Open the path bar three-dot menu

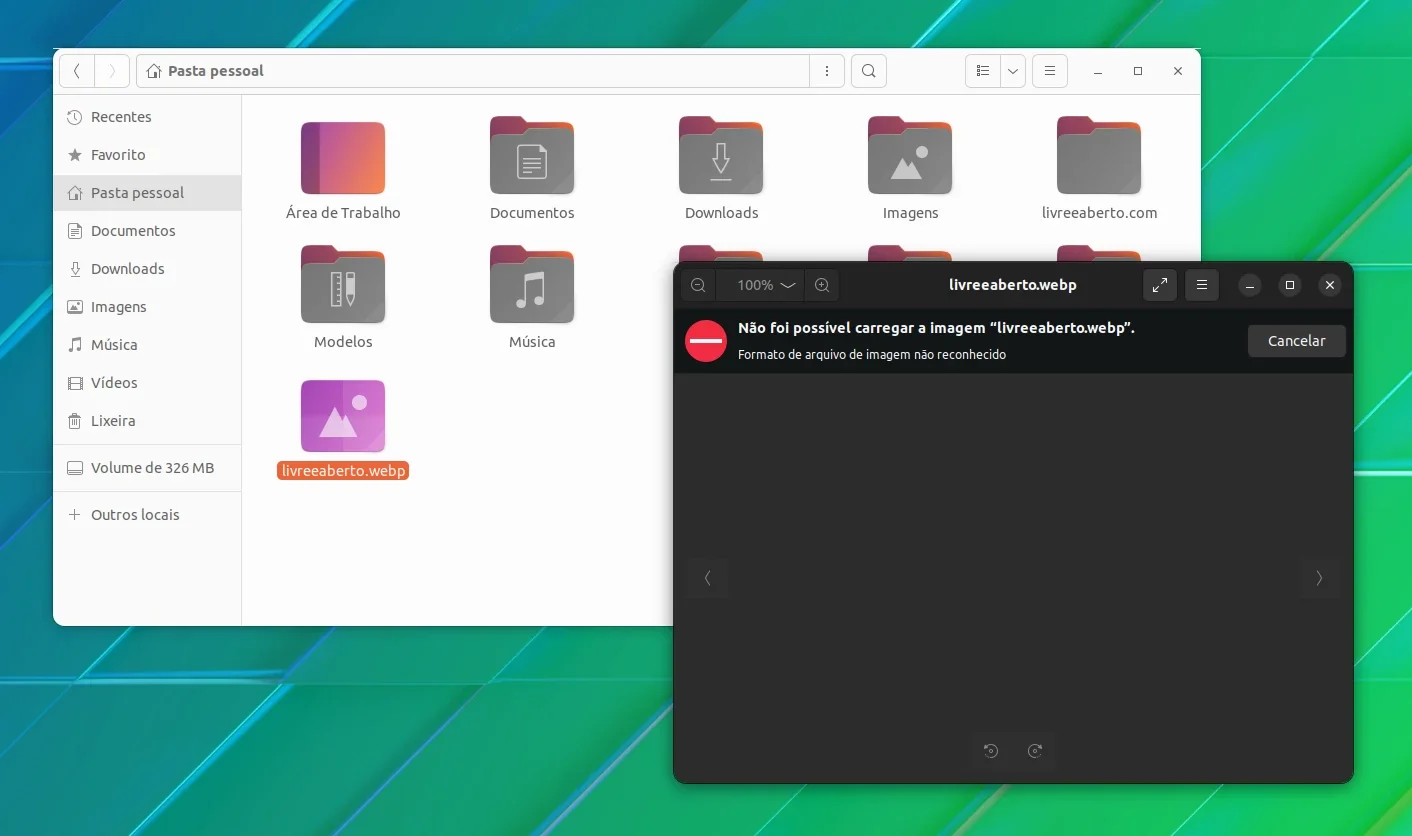827,71
